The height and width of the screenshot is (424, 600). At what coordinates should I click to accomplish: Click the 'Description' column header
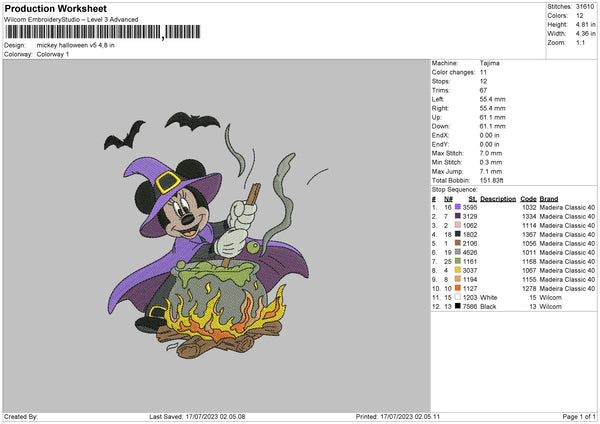498,199
